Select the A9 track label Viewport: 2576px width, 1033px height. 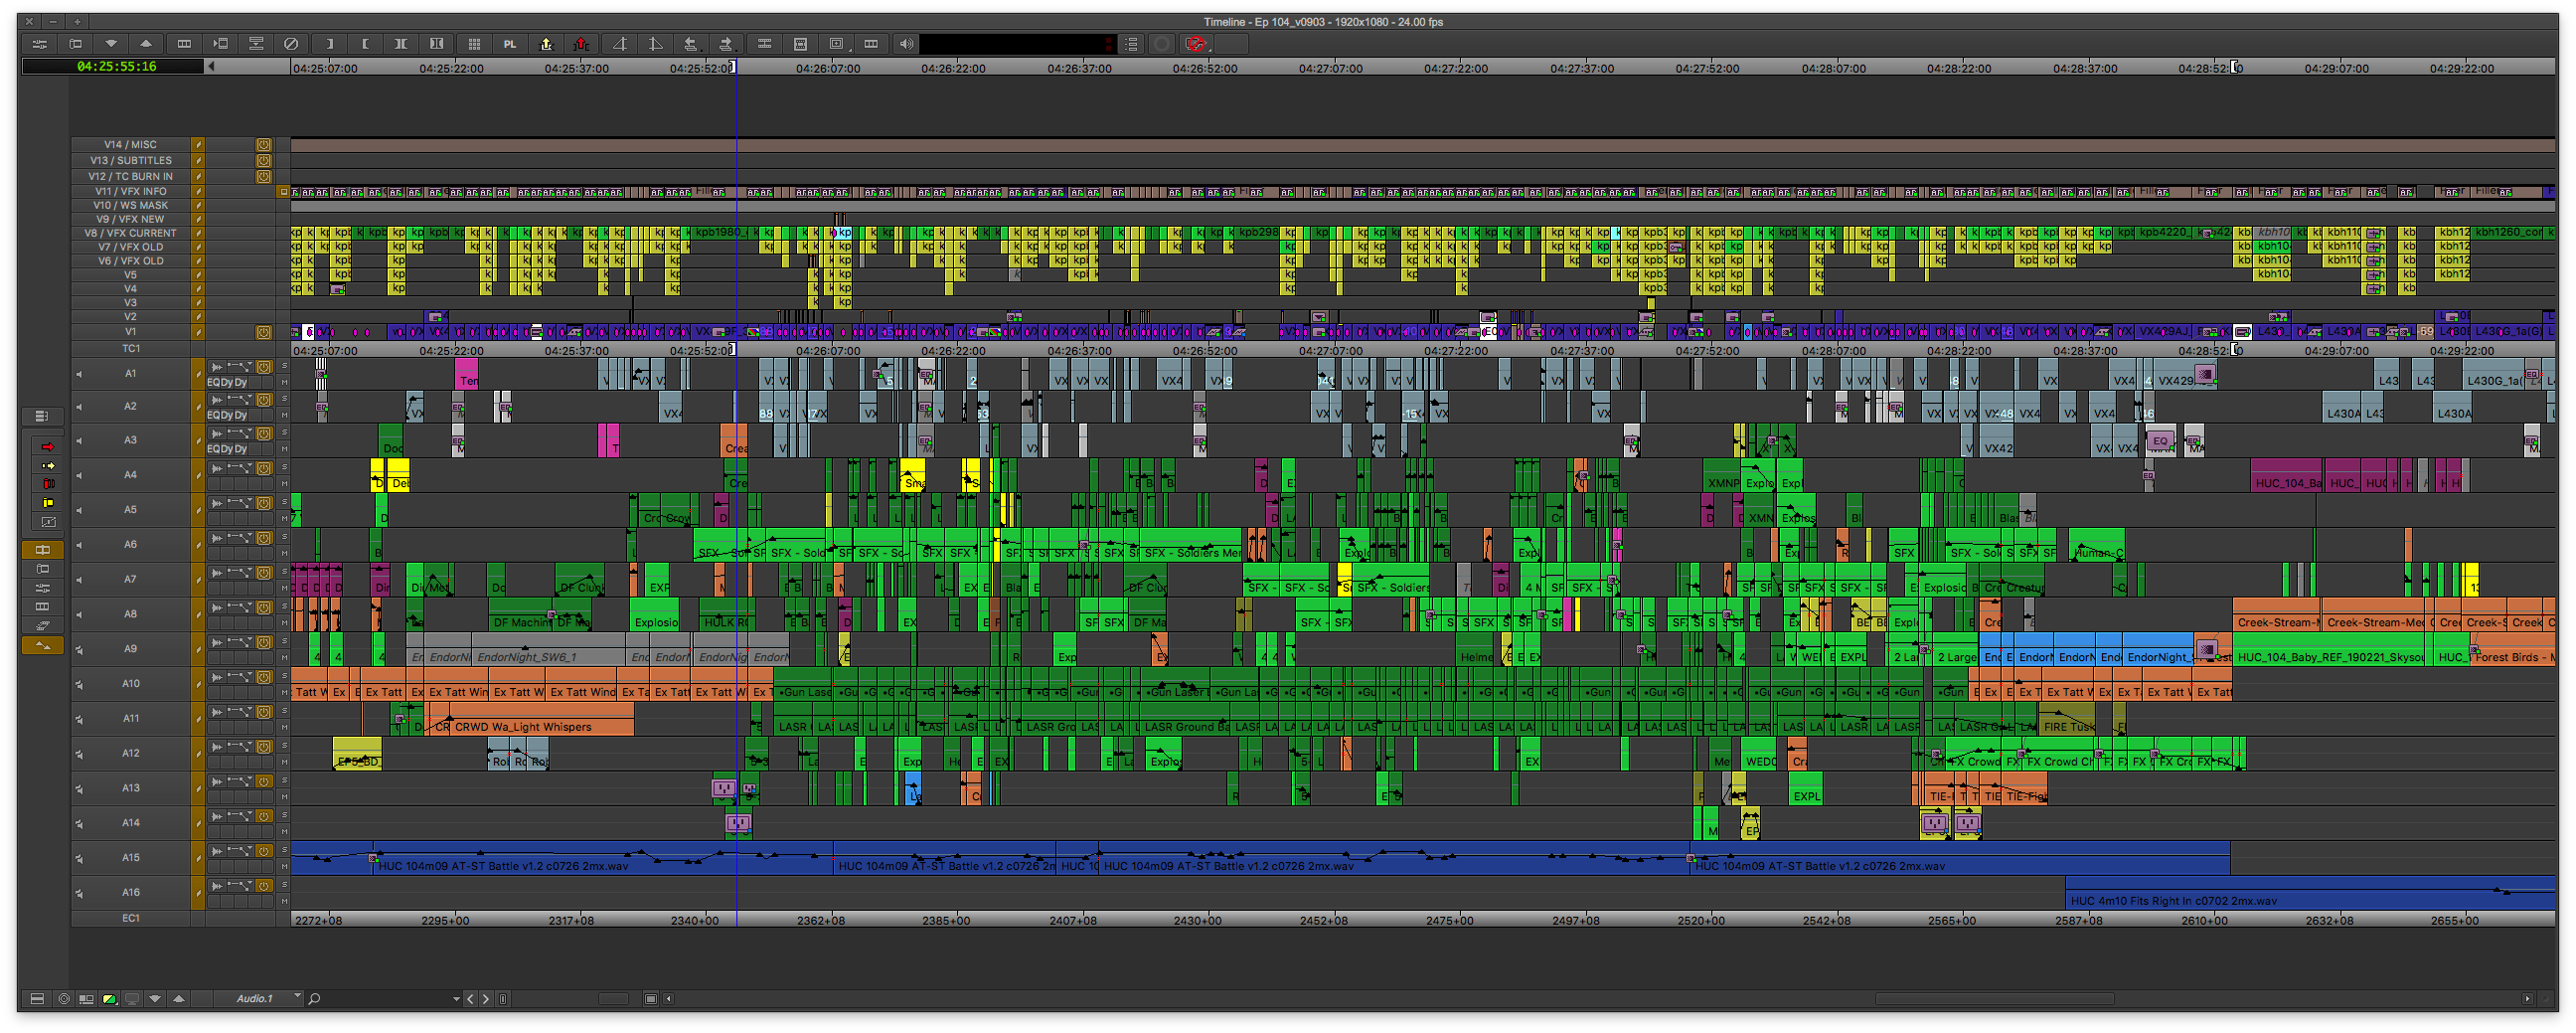[x=131, y=649]
